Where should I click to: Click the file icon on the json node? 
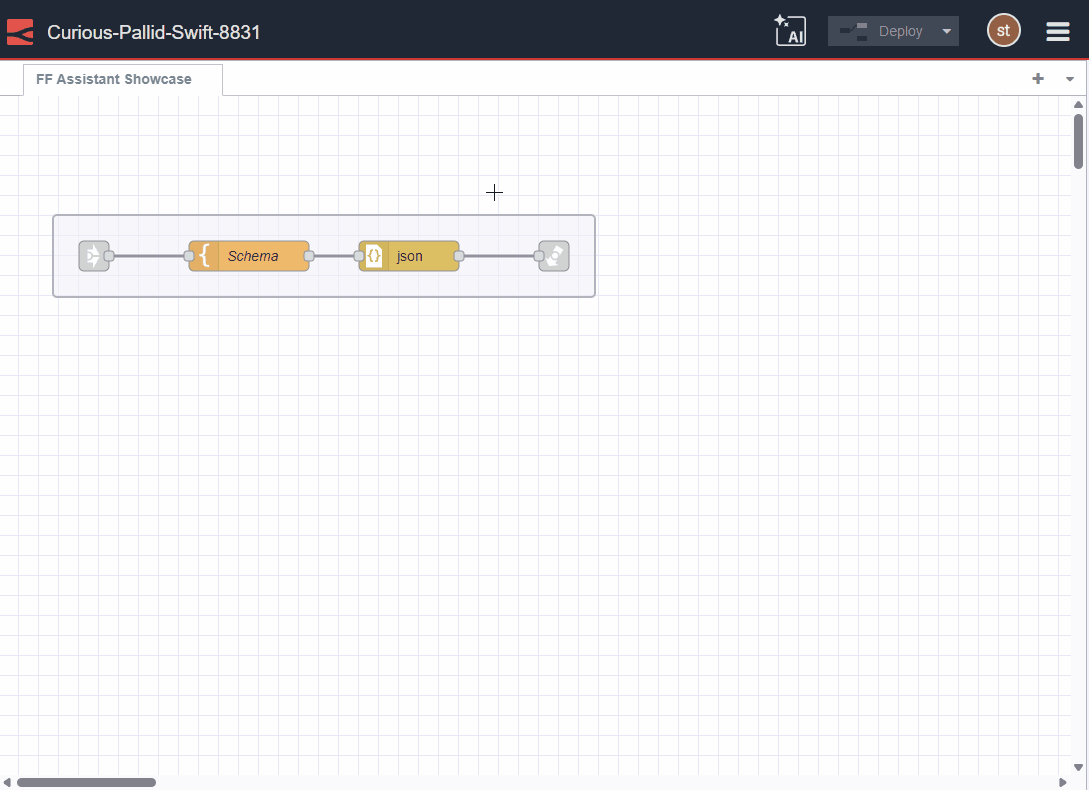373,256
